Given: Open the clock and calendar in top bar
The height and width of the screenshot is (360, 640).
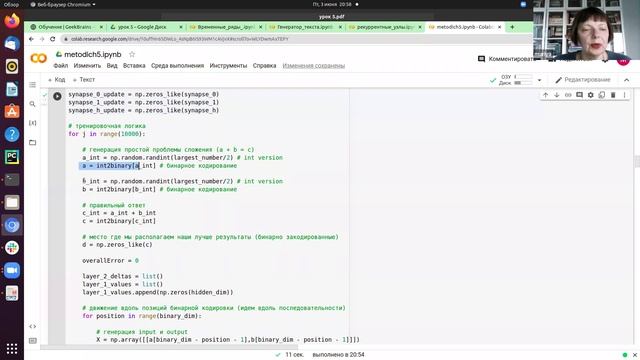Looking at the screenshot, I should 332,4.
